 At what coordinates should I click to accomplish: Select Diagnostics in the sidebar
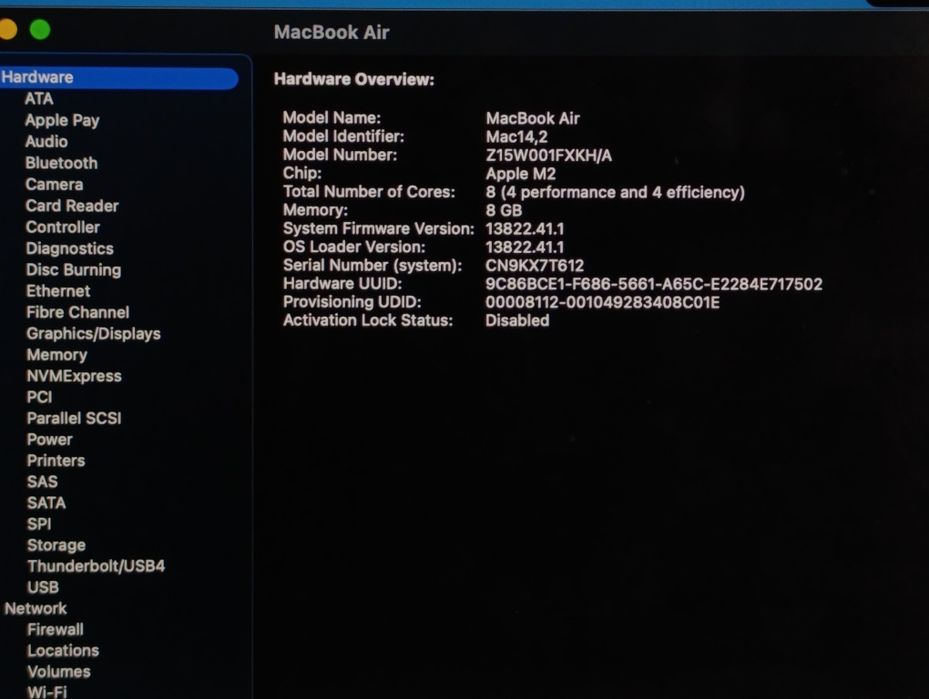tap(70, 248)
